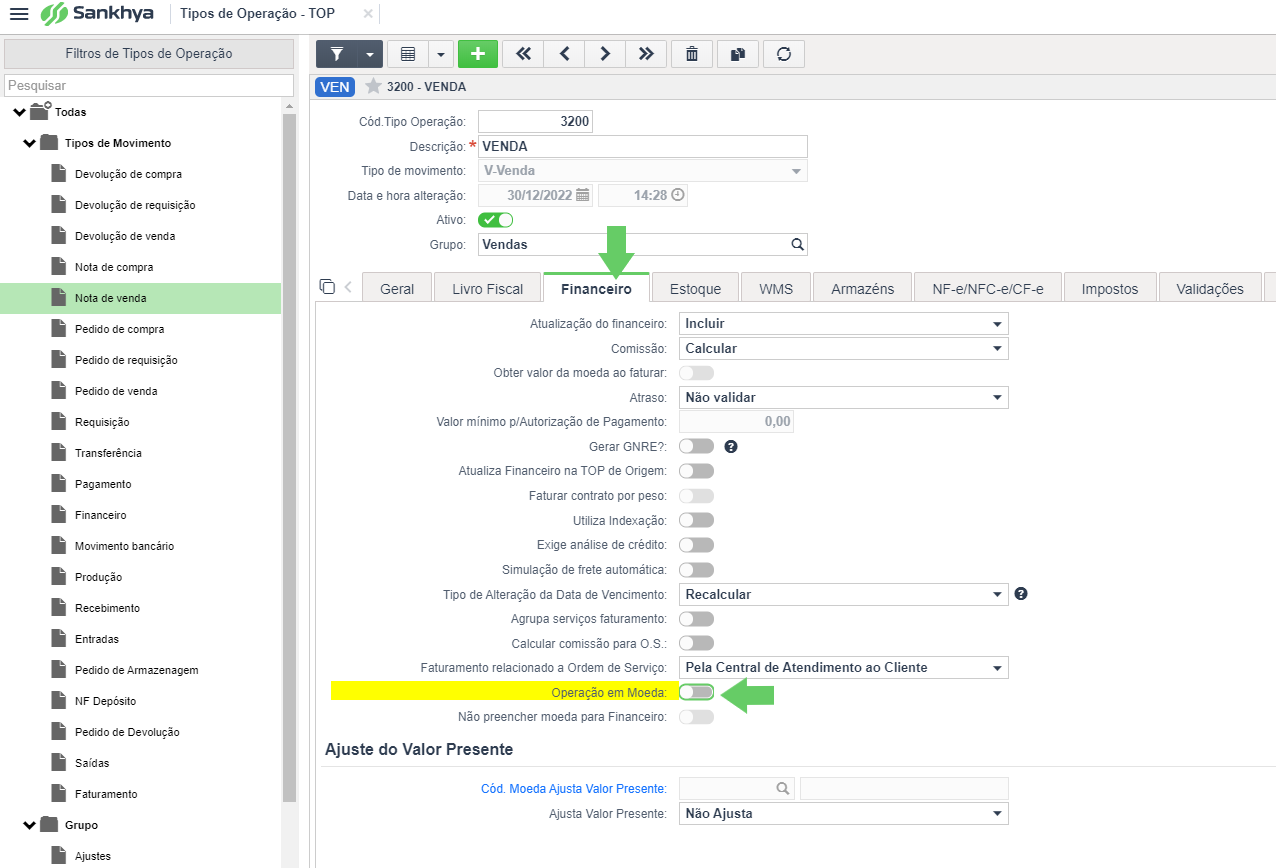Viewport: 1276px width, 868px height.
Task: Click Filtros de Tipos de Operação button
Action: coord(149,53)
